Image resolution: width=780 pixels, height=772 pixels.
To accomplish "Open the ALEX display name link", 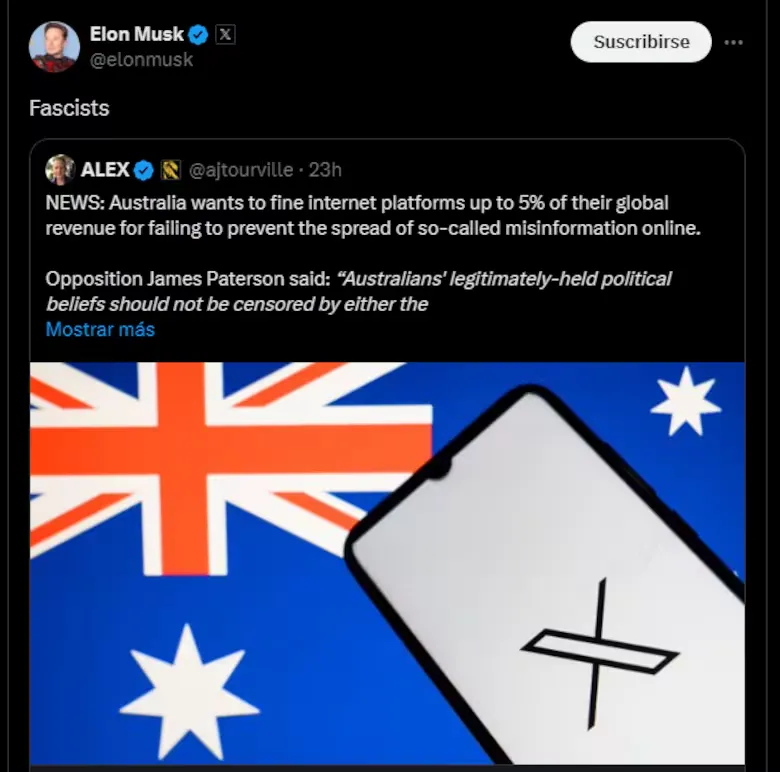I will point(105,170).
